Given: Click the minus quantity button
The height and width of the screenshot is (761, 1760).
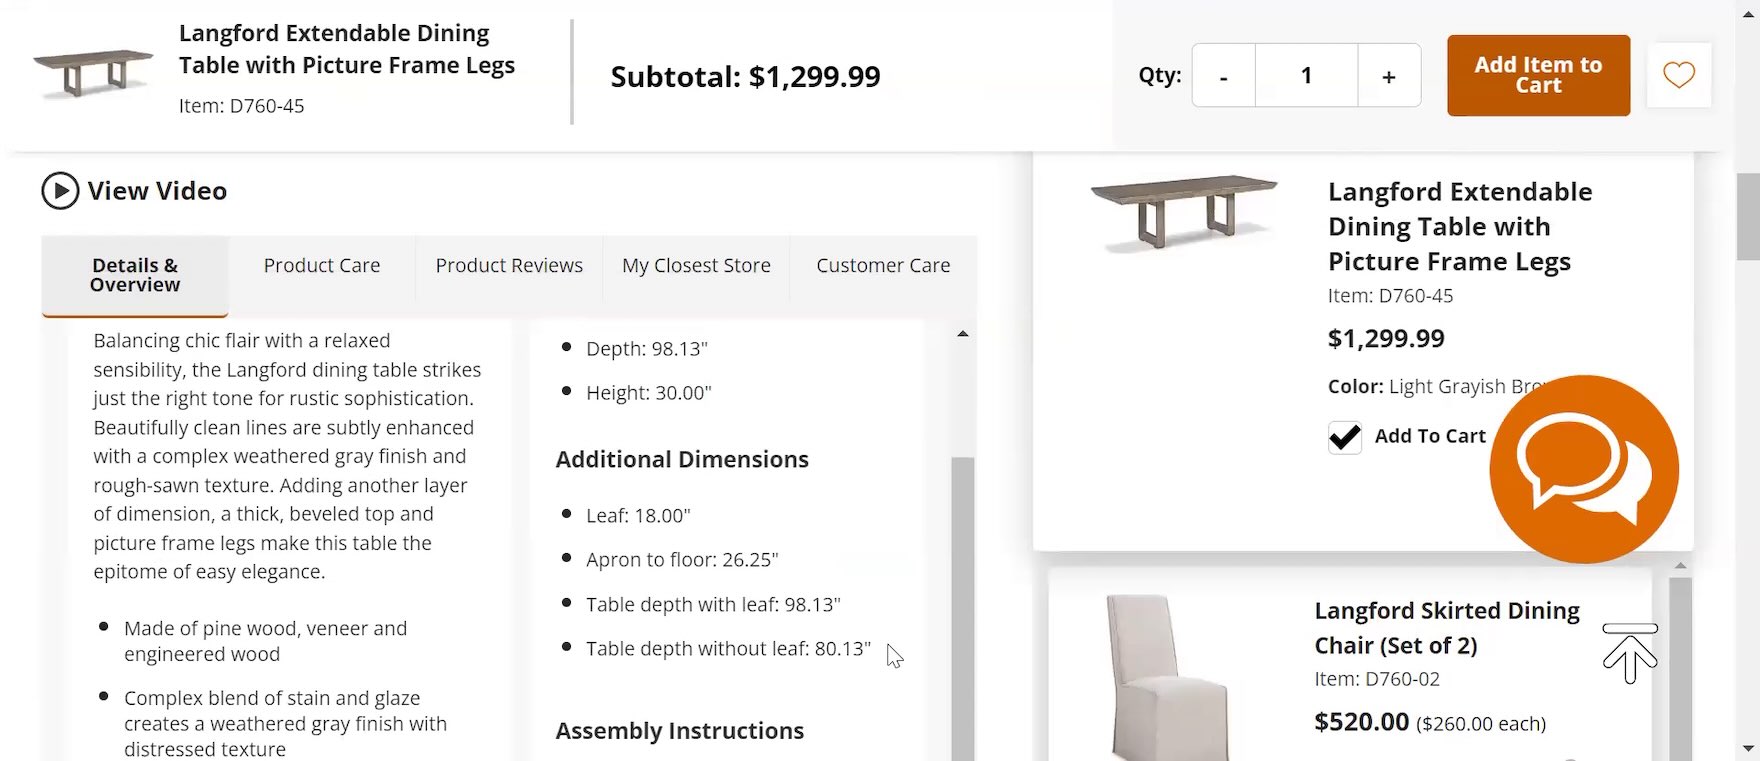Looking at the screenshot, I should (1223, 76).
